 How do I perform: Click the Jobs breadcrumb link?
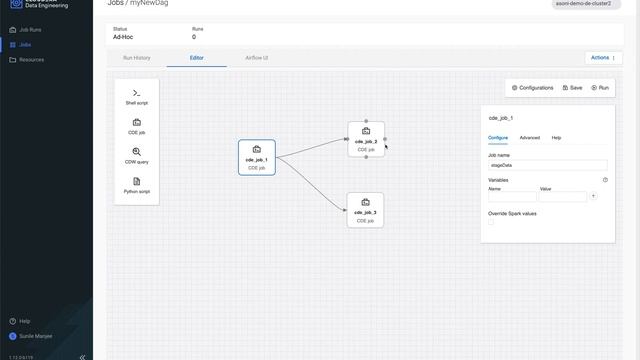(115, 3)
